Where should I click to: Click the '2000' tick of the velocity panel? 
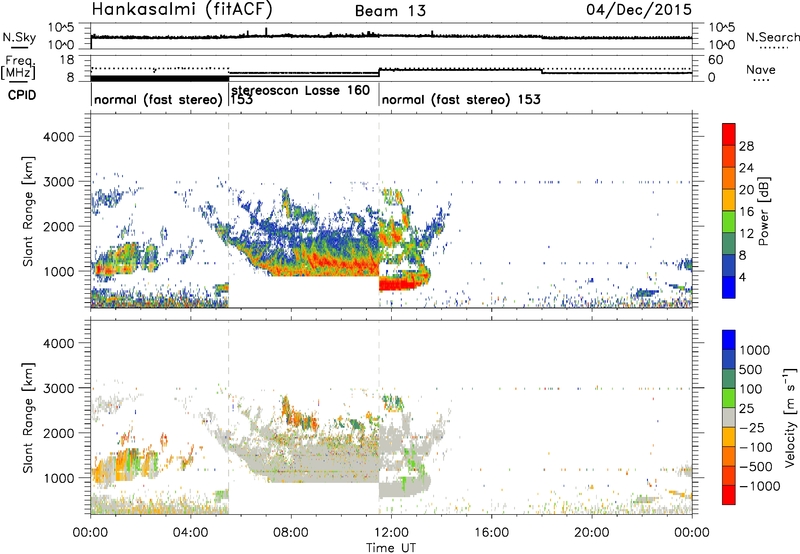coord(58,433)
